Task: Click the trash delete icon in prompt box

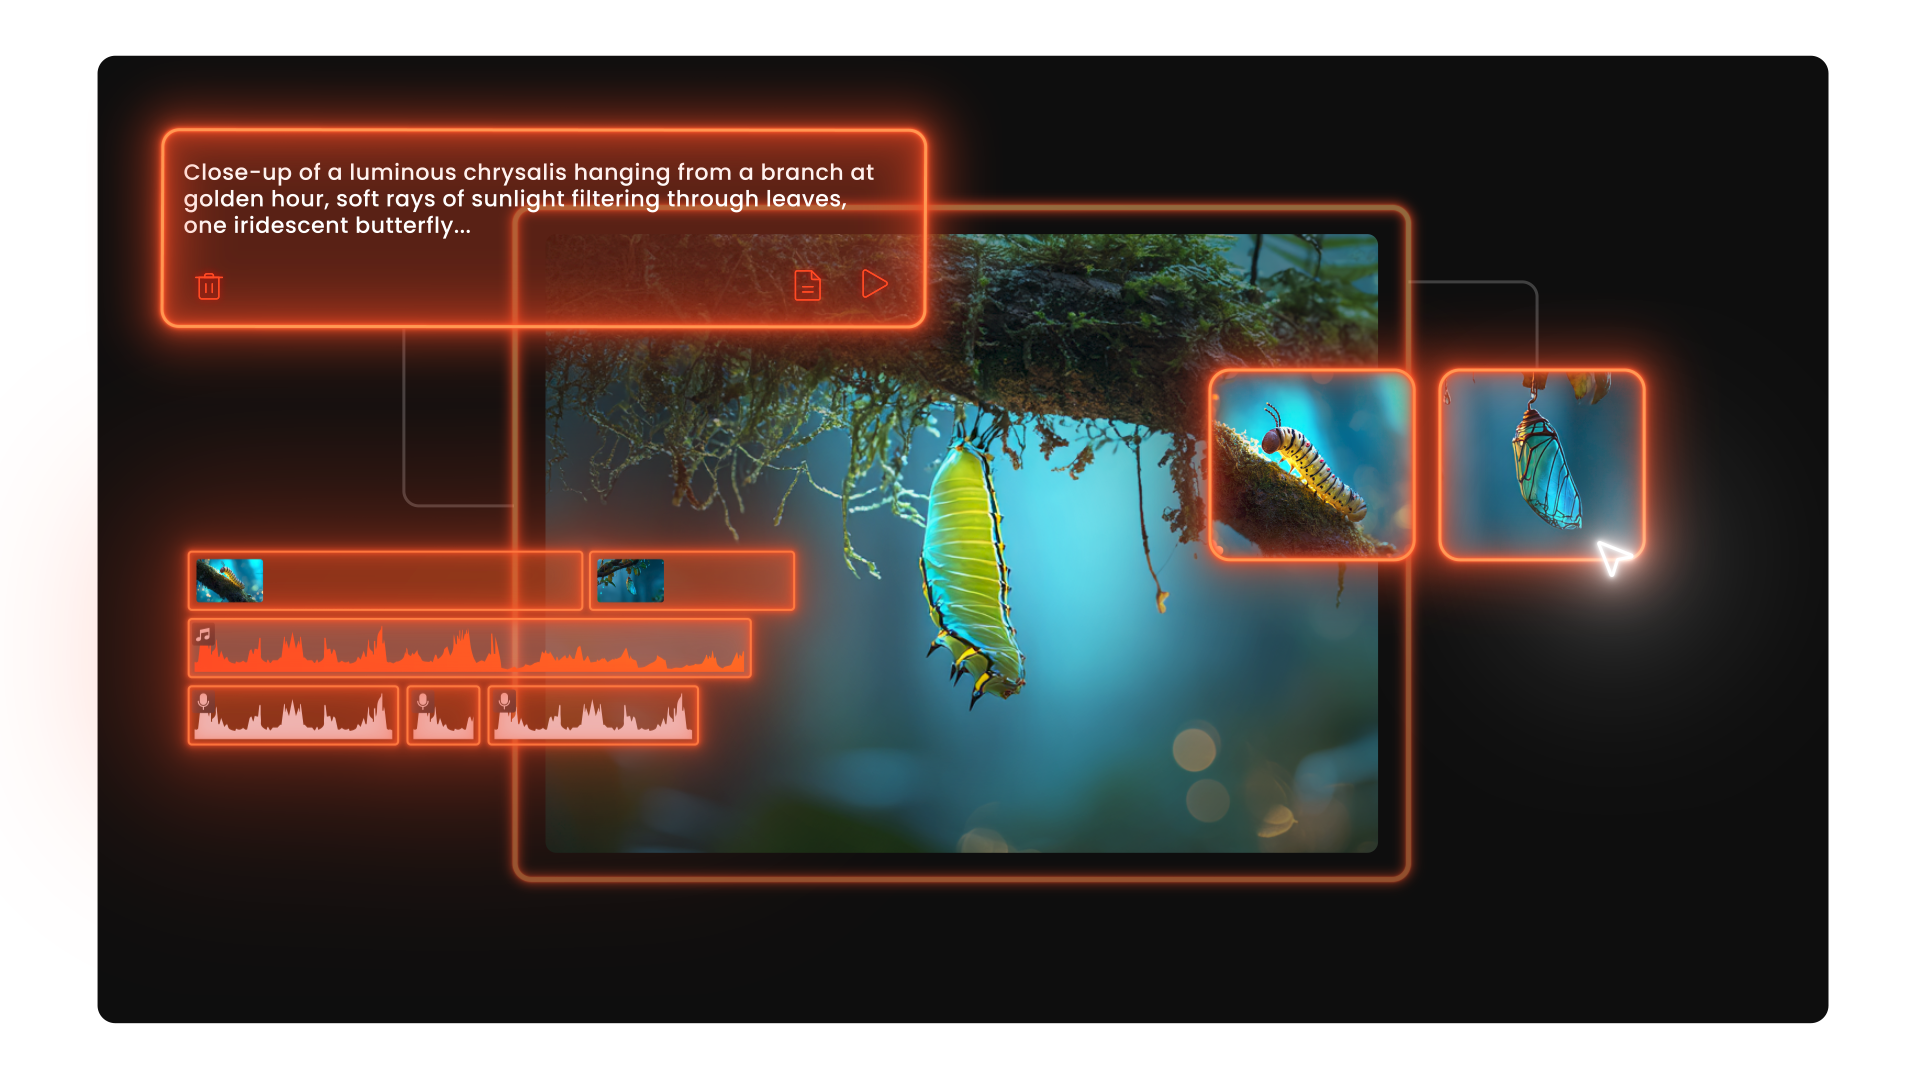Action: [x=209, y=286]
